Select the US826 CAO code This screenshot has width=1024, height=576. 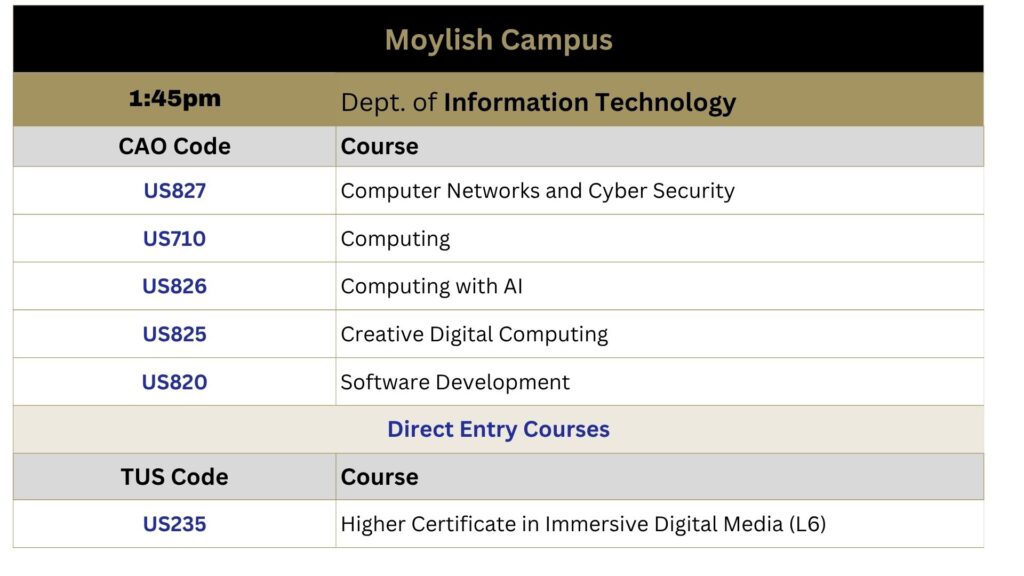click(174, 286)
